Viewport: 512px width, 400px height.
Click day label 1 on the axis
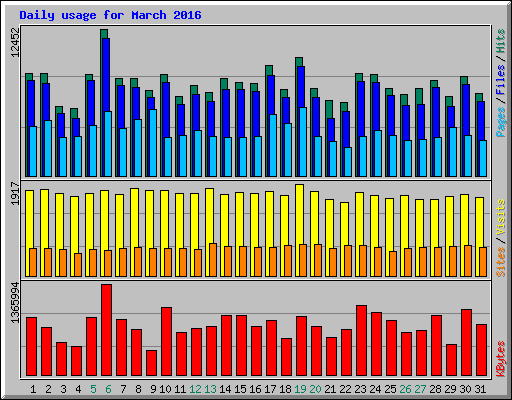33,389
